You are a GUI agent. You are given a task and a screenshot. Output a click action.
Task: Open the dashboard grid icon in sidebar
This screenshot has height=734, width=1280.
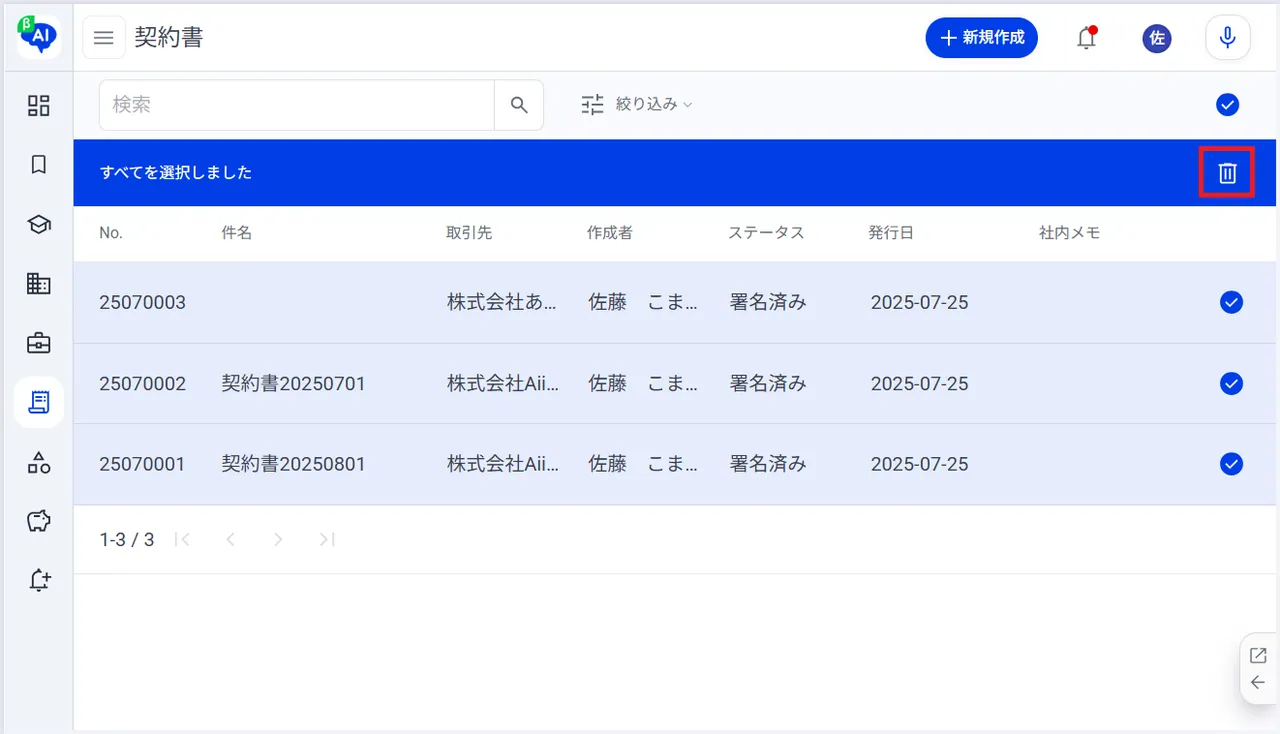(38, 105)
